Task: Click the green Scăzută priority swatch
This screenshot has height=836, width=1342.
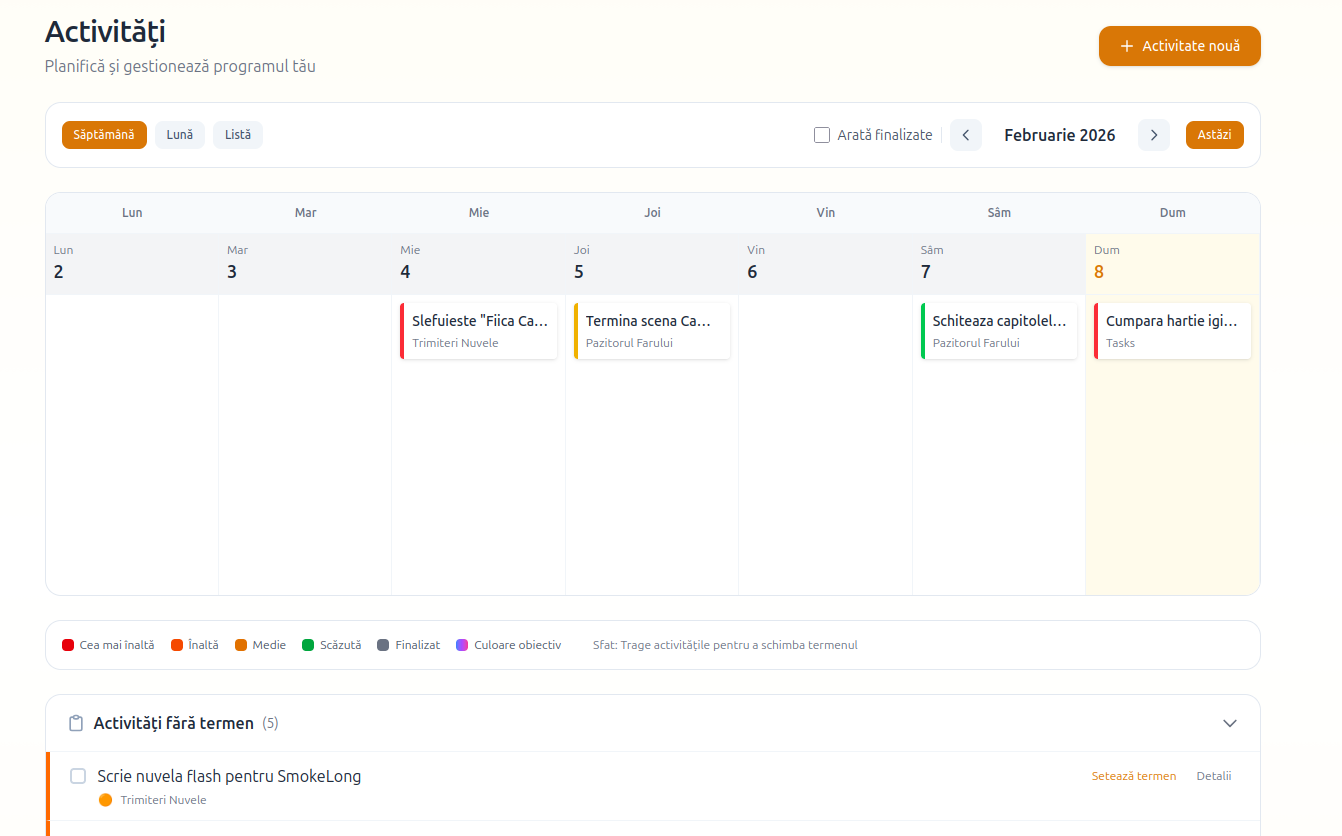Action: coord(308,645)
